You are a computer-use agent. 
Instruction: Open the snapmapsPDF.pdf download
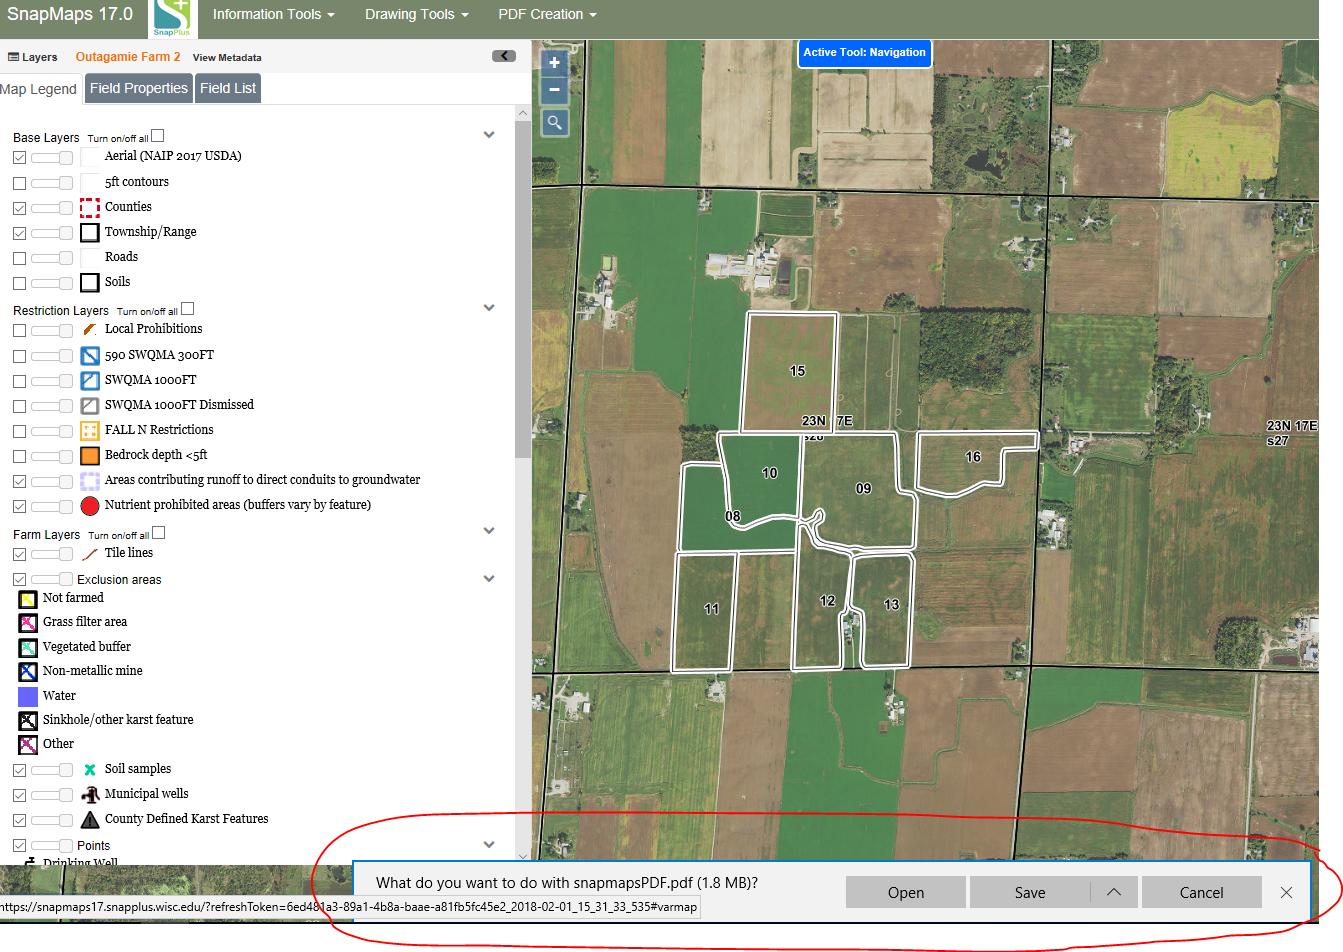click(906, 893)
